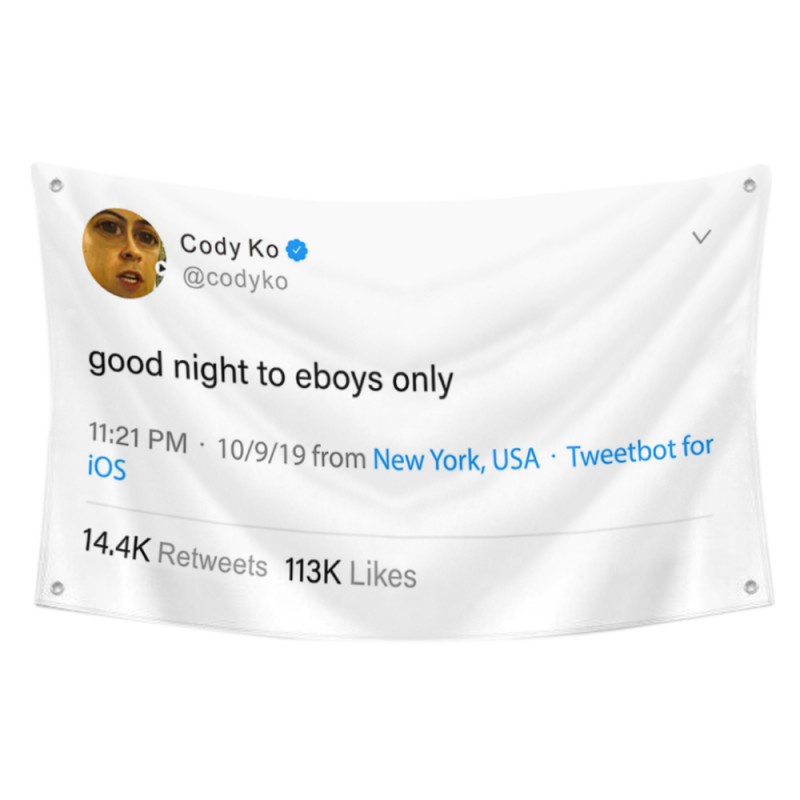The width and height of the screenshot is (800, 800).
Task: View the 14.4K Retweets list
Action: (174, 553)
